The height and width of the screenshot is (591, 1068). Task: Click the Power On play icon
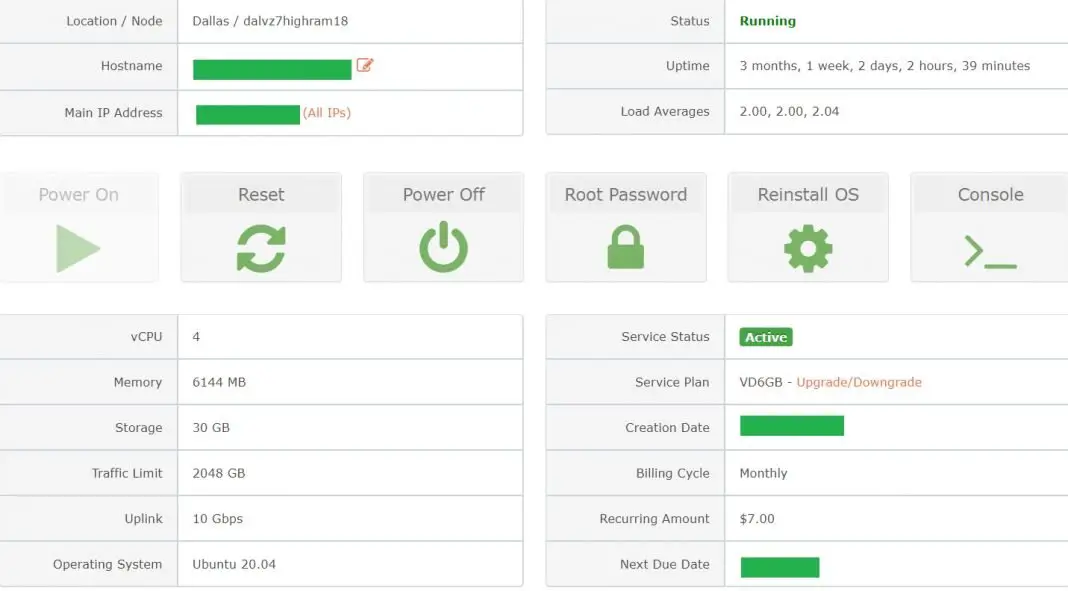(x=79, y=248)
